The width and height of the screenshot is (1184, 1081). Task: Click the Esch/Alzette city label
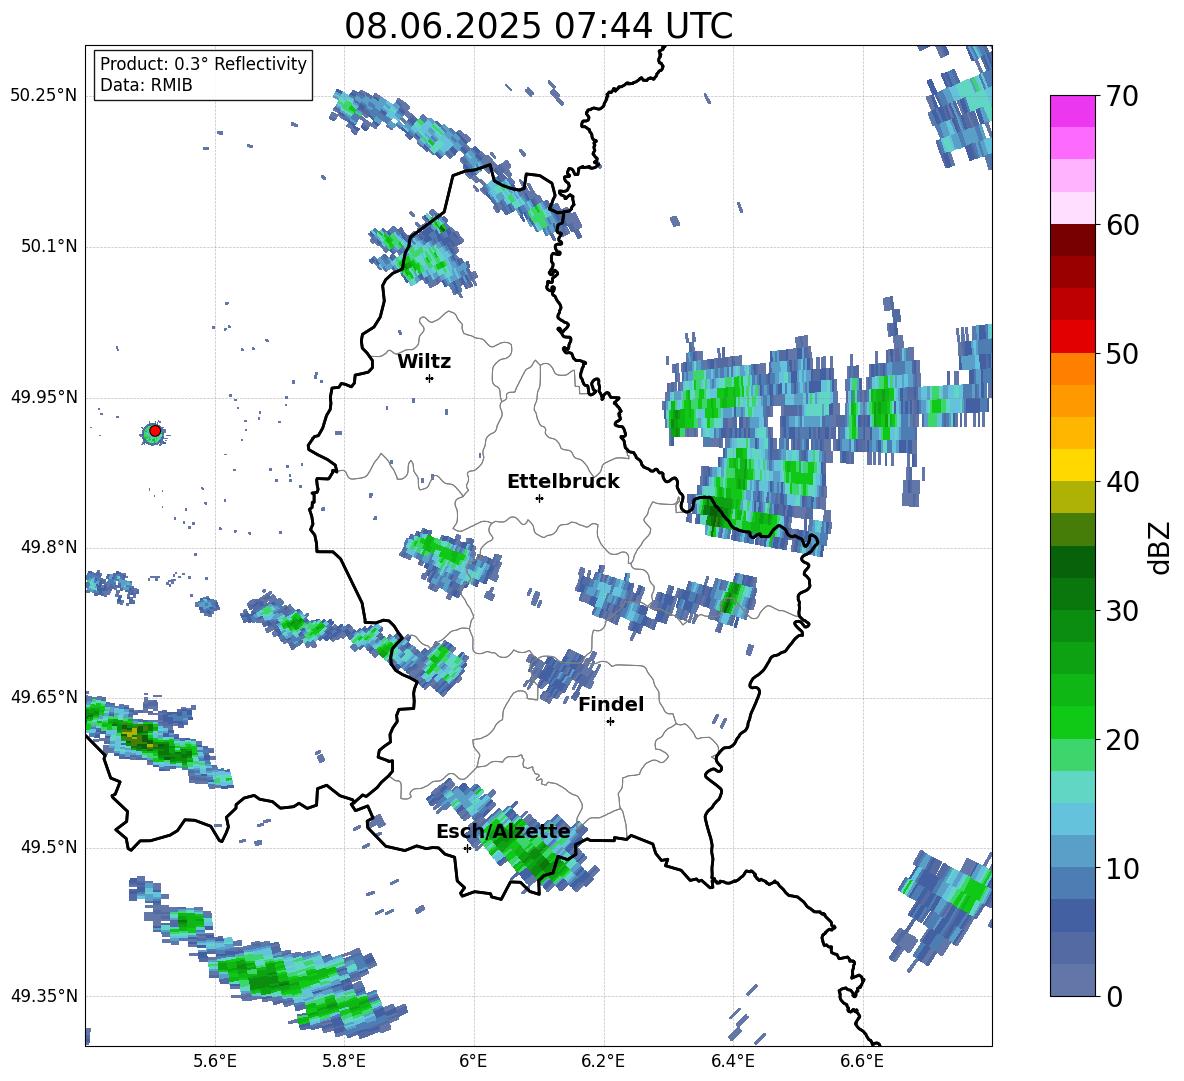coord(504,831)
